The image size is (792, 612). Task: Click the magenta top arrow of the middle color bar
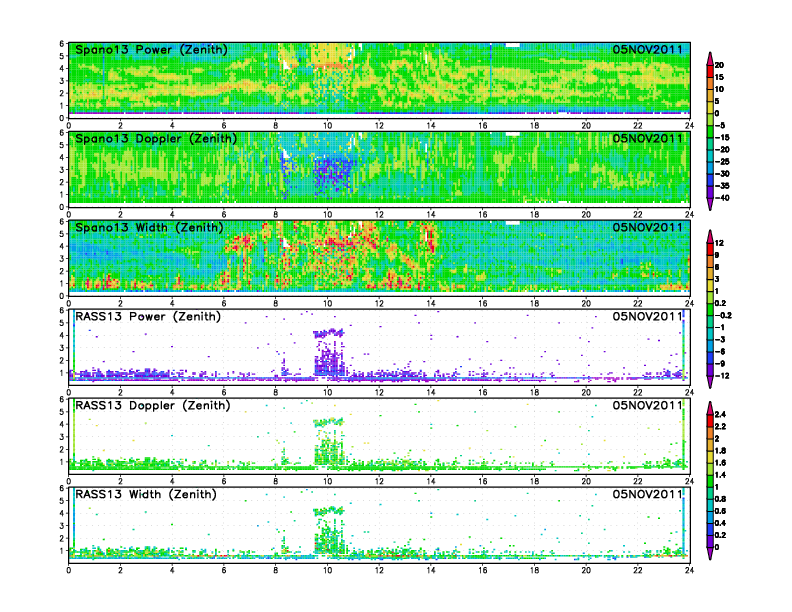point(710,236)
